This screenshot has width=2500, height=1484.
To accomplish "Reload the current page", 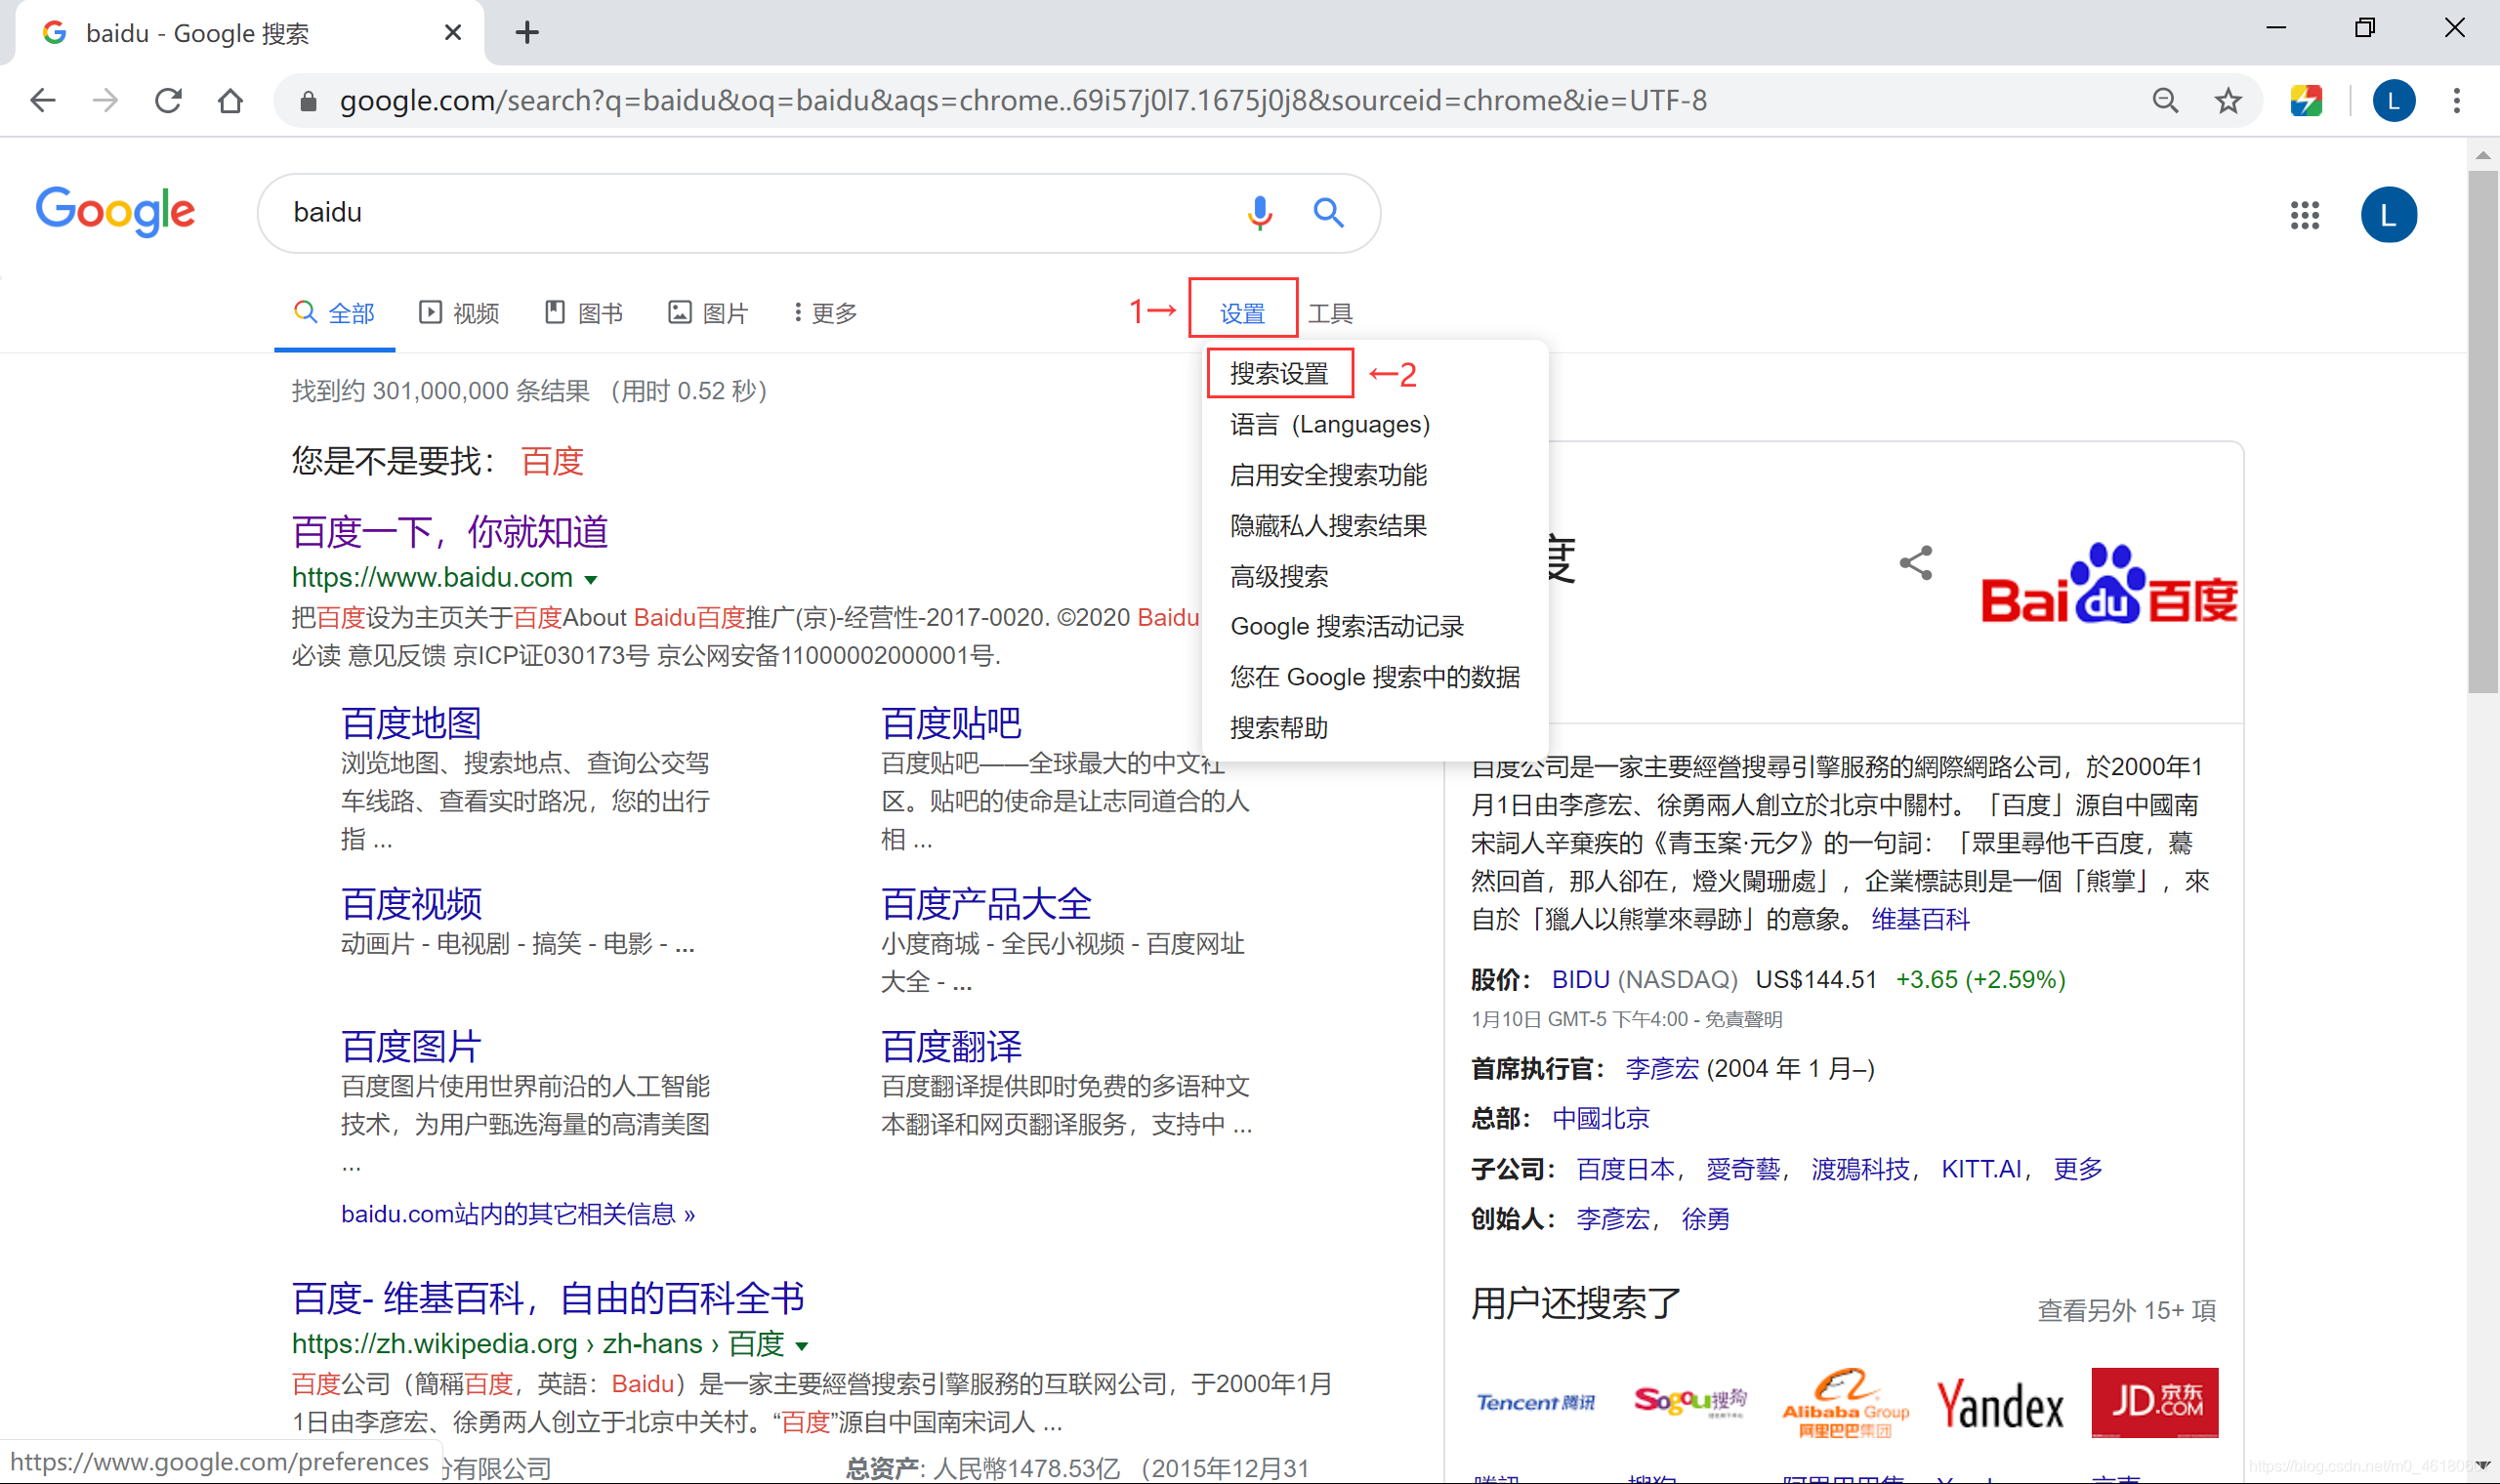I will coord(168,100).
